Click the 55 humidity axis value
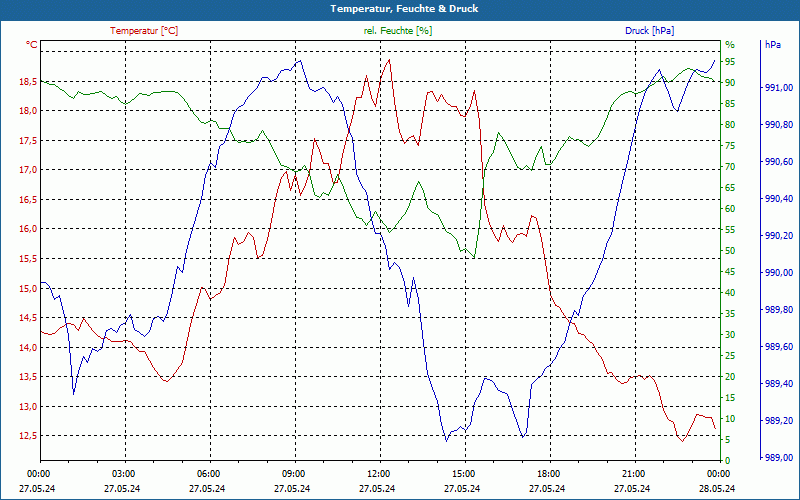 pyautogui.click(x=730, y=230)
